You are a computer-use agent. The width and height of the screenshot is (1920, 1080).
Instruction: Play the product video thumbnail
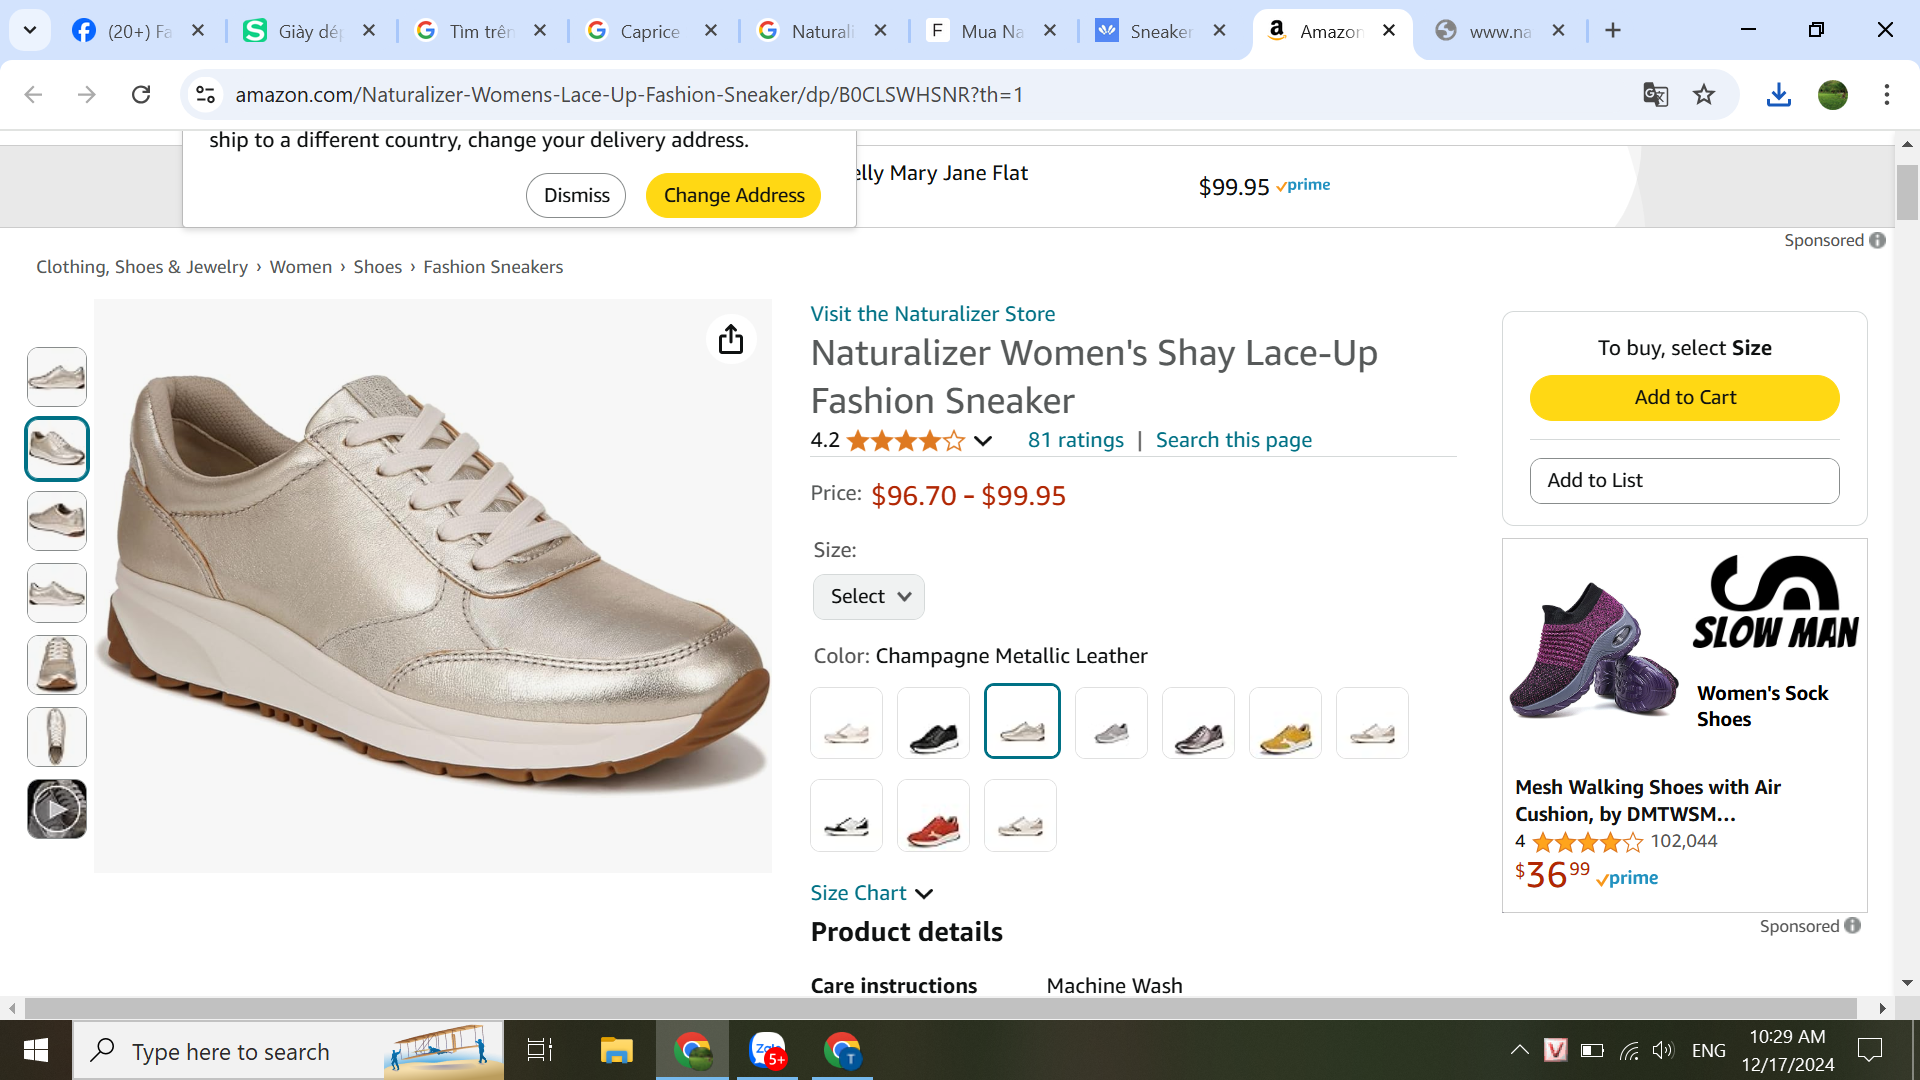click(57, 809)
